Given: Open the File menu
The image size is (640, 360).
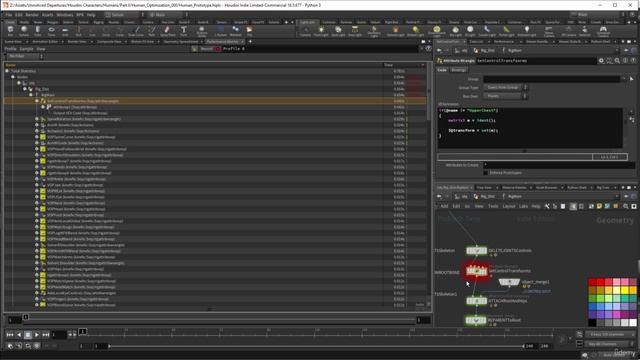Looking at the screenshot, I should [9, 15].
